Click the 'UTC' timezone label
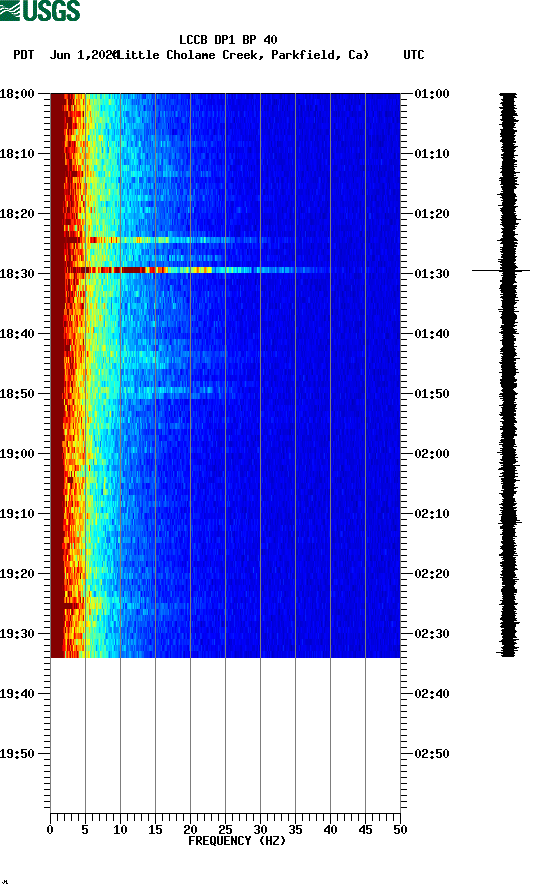This screenshot has width=552, height=893. coord(414,55)
